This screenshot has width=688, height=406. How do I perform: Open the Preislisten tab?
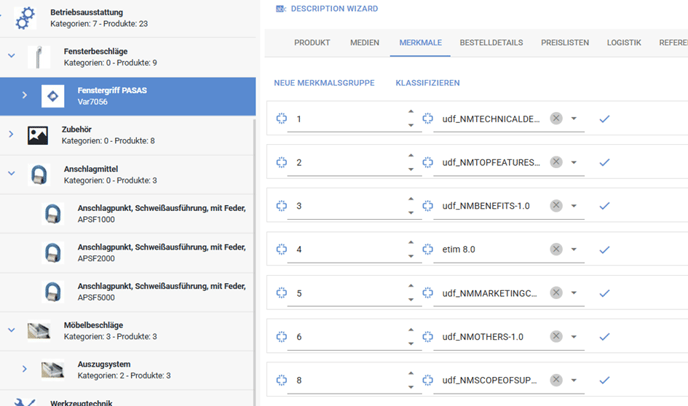[565, 43]
